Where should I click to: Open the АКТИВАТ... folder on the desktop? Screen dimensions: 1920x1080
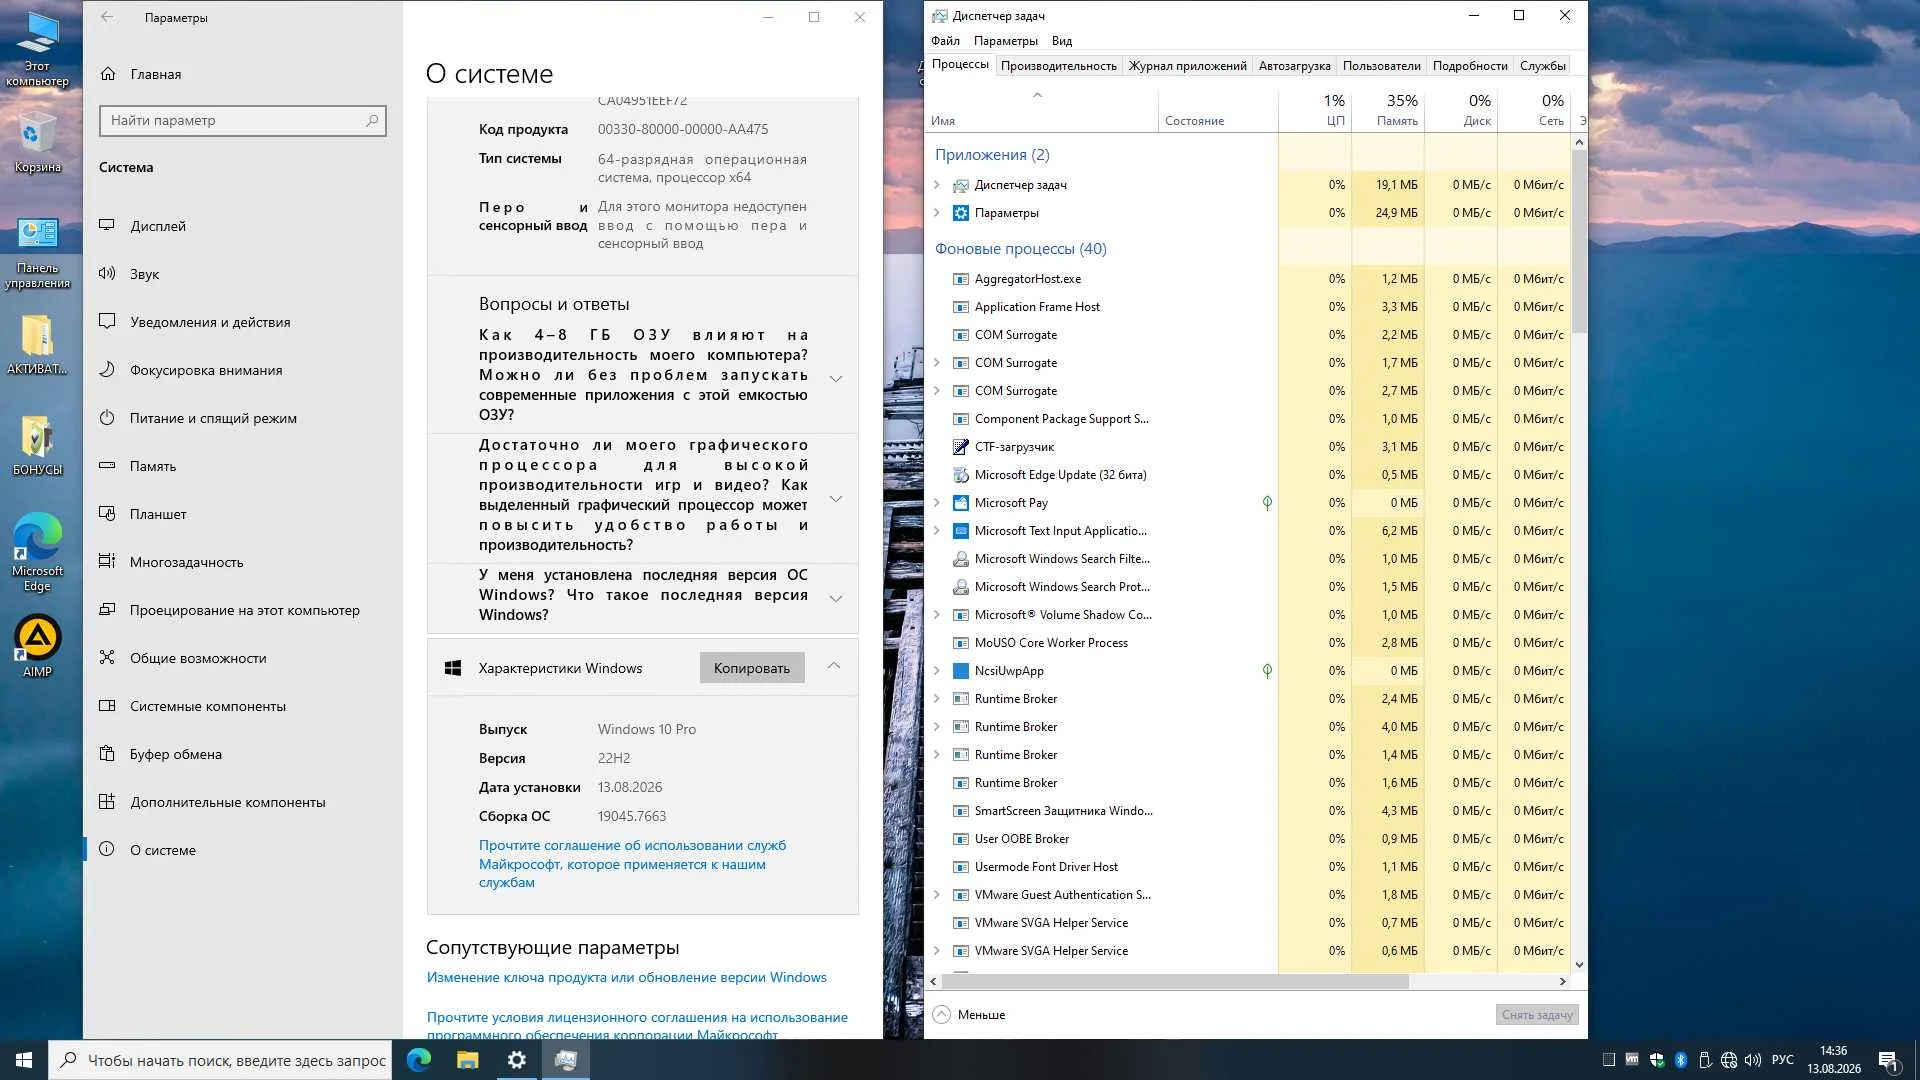tap(38, 345)
